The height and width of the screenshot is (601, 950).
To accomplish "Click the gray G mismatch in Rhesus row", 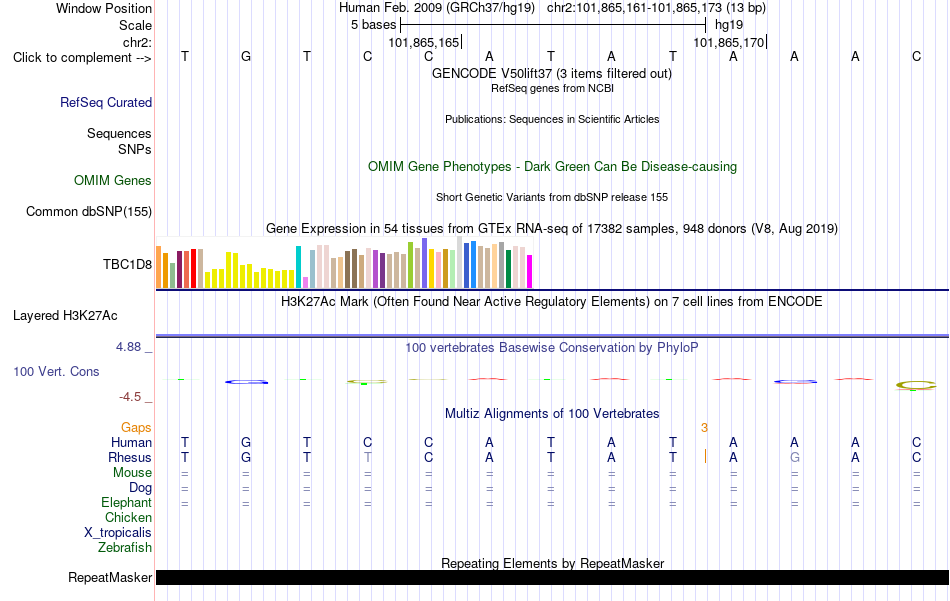I will point(795,457).
